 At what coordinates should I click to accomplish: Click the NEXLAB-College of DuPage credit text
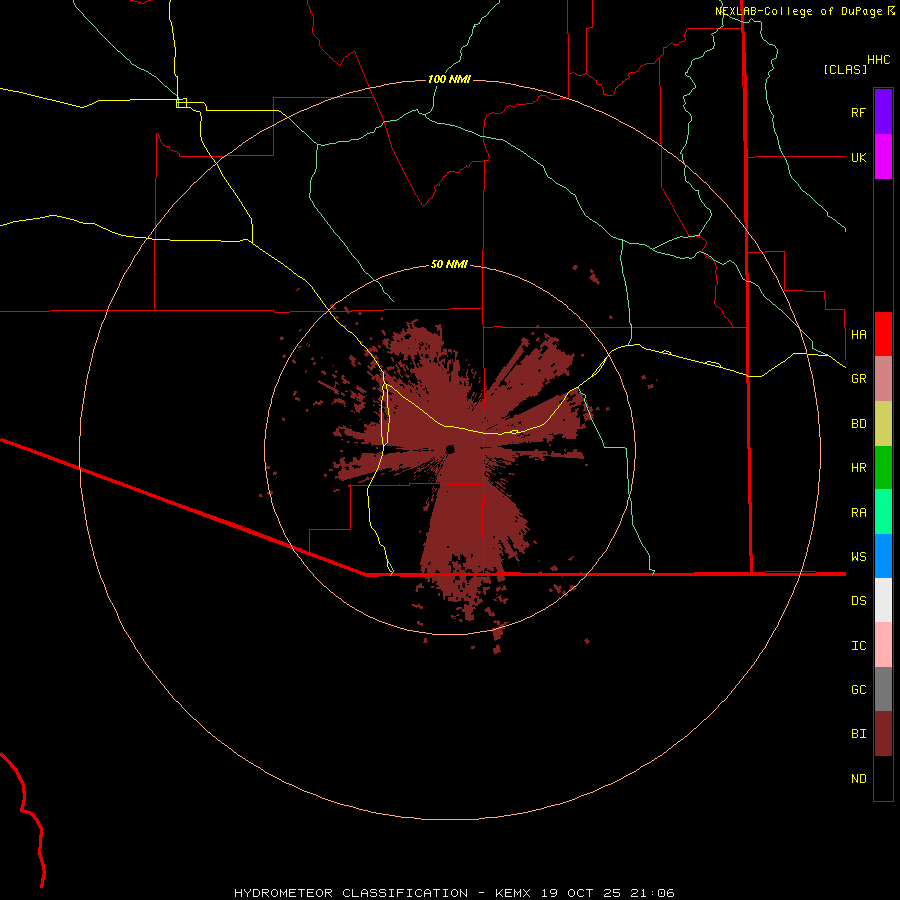[800, 11]
